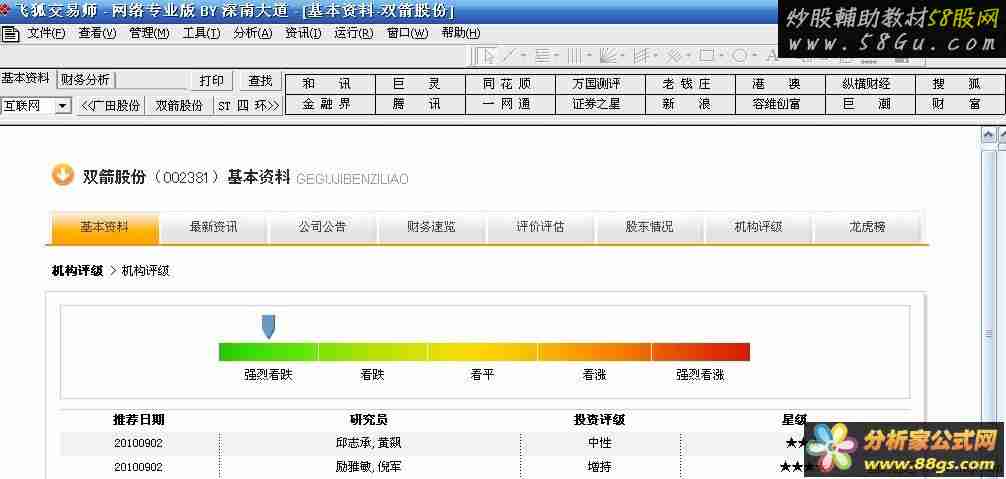Open the 查看(V) menu
This screenshot has height=479, width=1006.
pos(98,33)
